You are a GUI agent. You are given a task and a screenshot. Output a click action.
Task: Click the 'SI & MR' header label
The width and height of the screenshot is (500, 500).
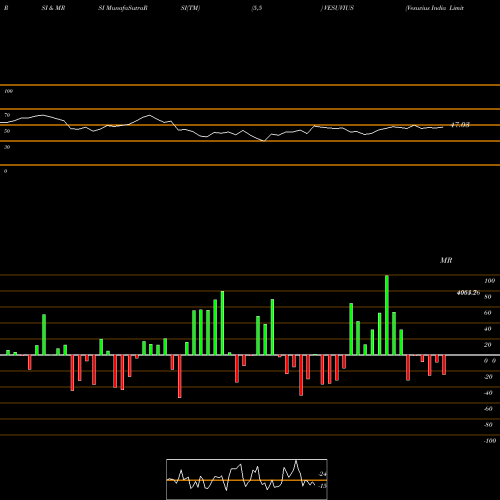coord(53,8)
